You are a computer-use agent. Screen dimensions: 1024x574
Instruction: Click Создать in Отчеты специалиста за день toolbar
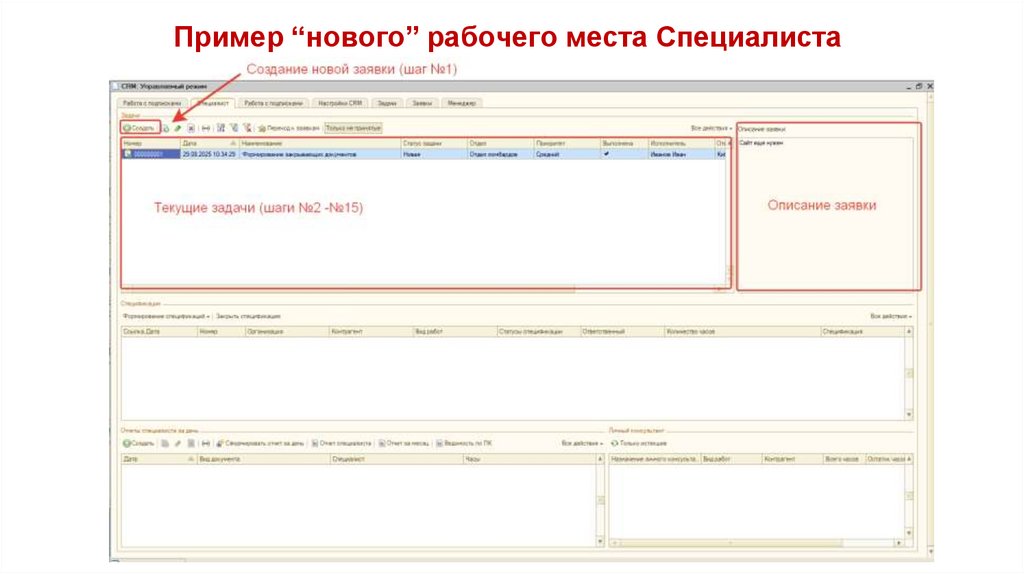tap(139, 443)
